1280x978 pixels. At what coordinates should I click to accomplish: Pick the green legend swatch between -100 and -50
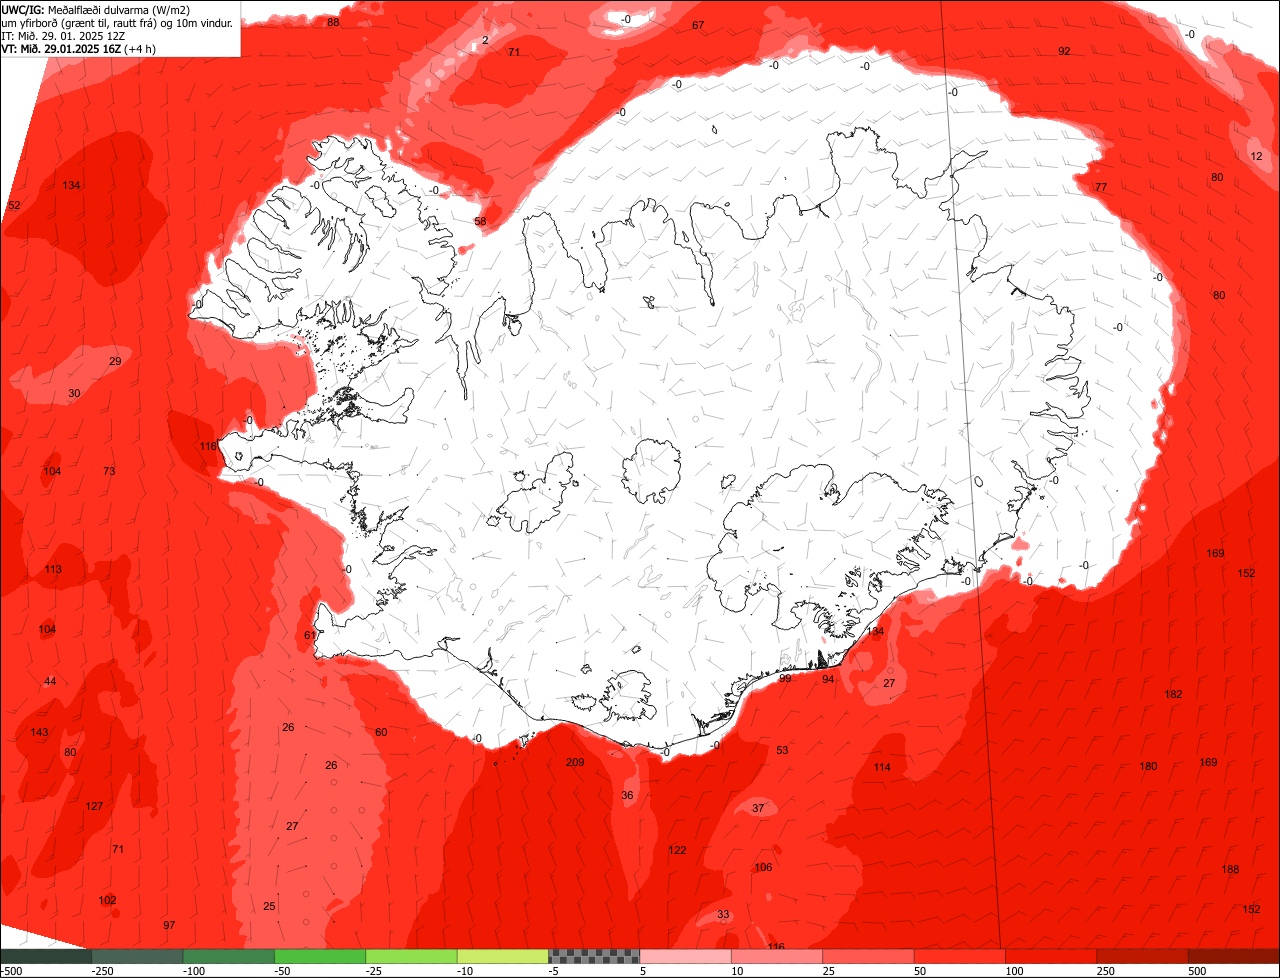pos(228,956)
